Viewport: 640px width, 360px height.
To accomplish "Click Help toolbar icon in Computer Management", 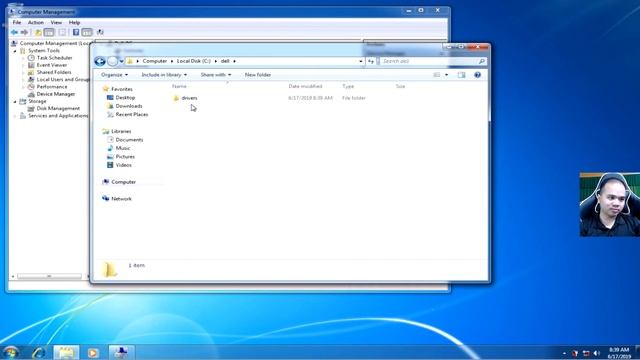I will click(x=76, y=32).
